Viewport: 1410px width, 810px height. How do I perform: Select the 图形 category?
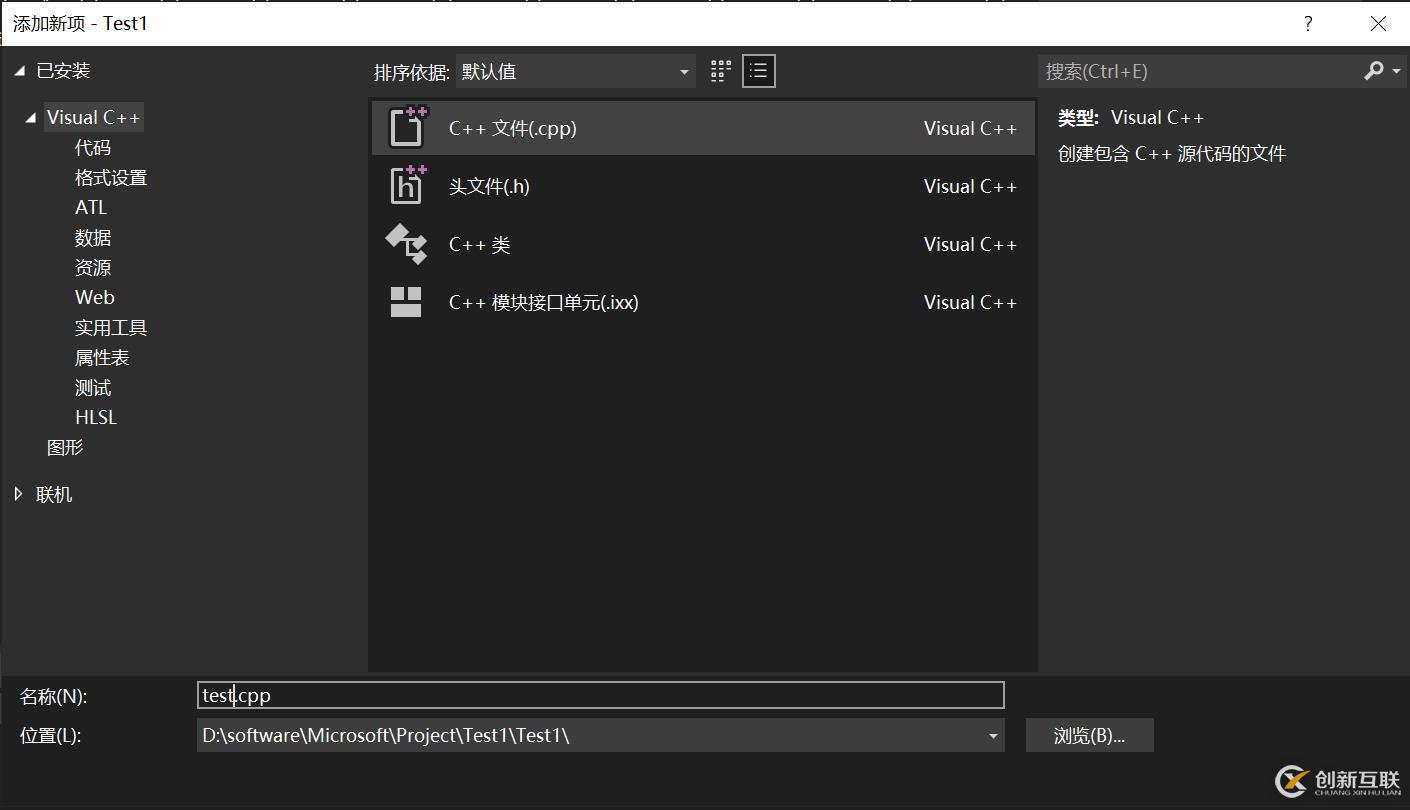point(65,448)
